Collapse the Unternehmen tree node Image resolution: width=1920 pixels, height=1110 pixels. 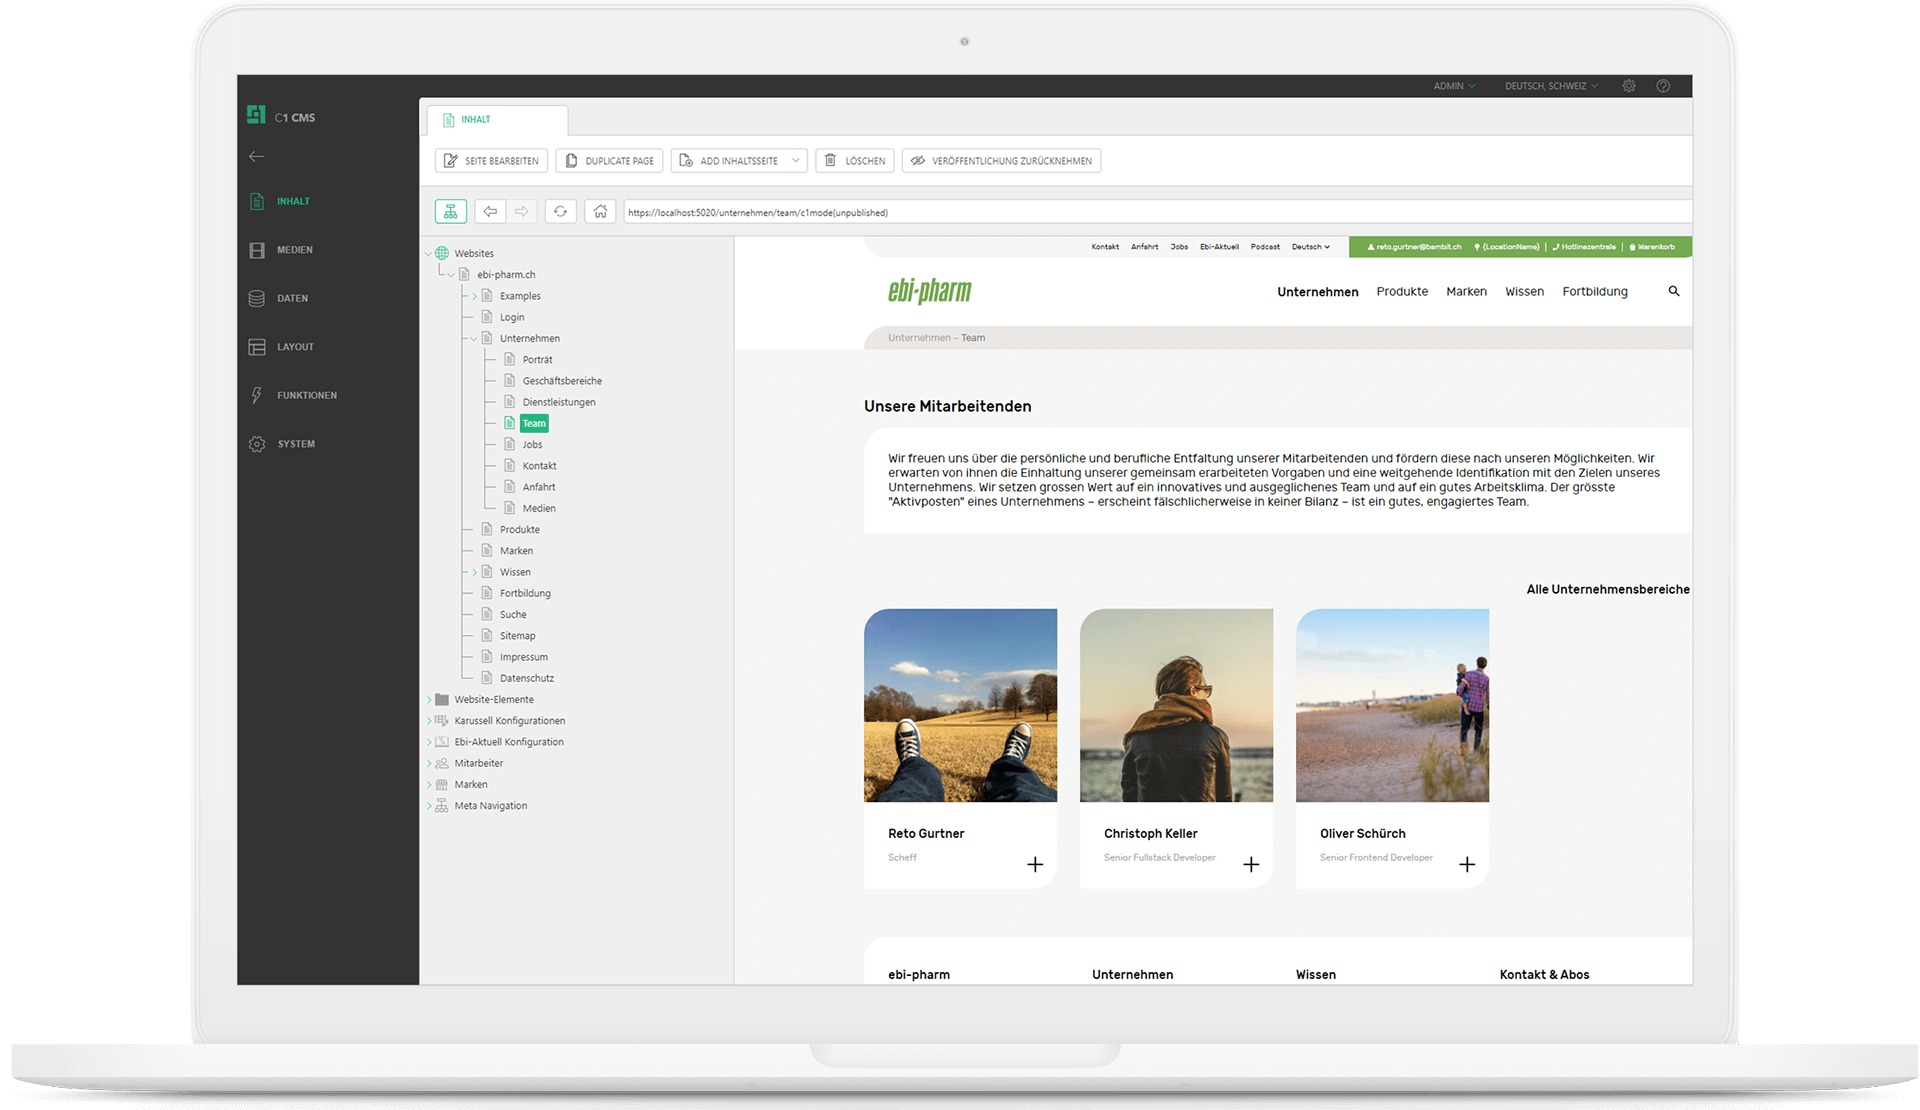pyautogui.click(x=474, y=339)
